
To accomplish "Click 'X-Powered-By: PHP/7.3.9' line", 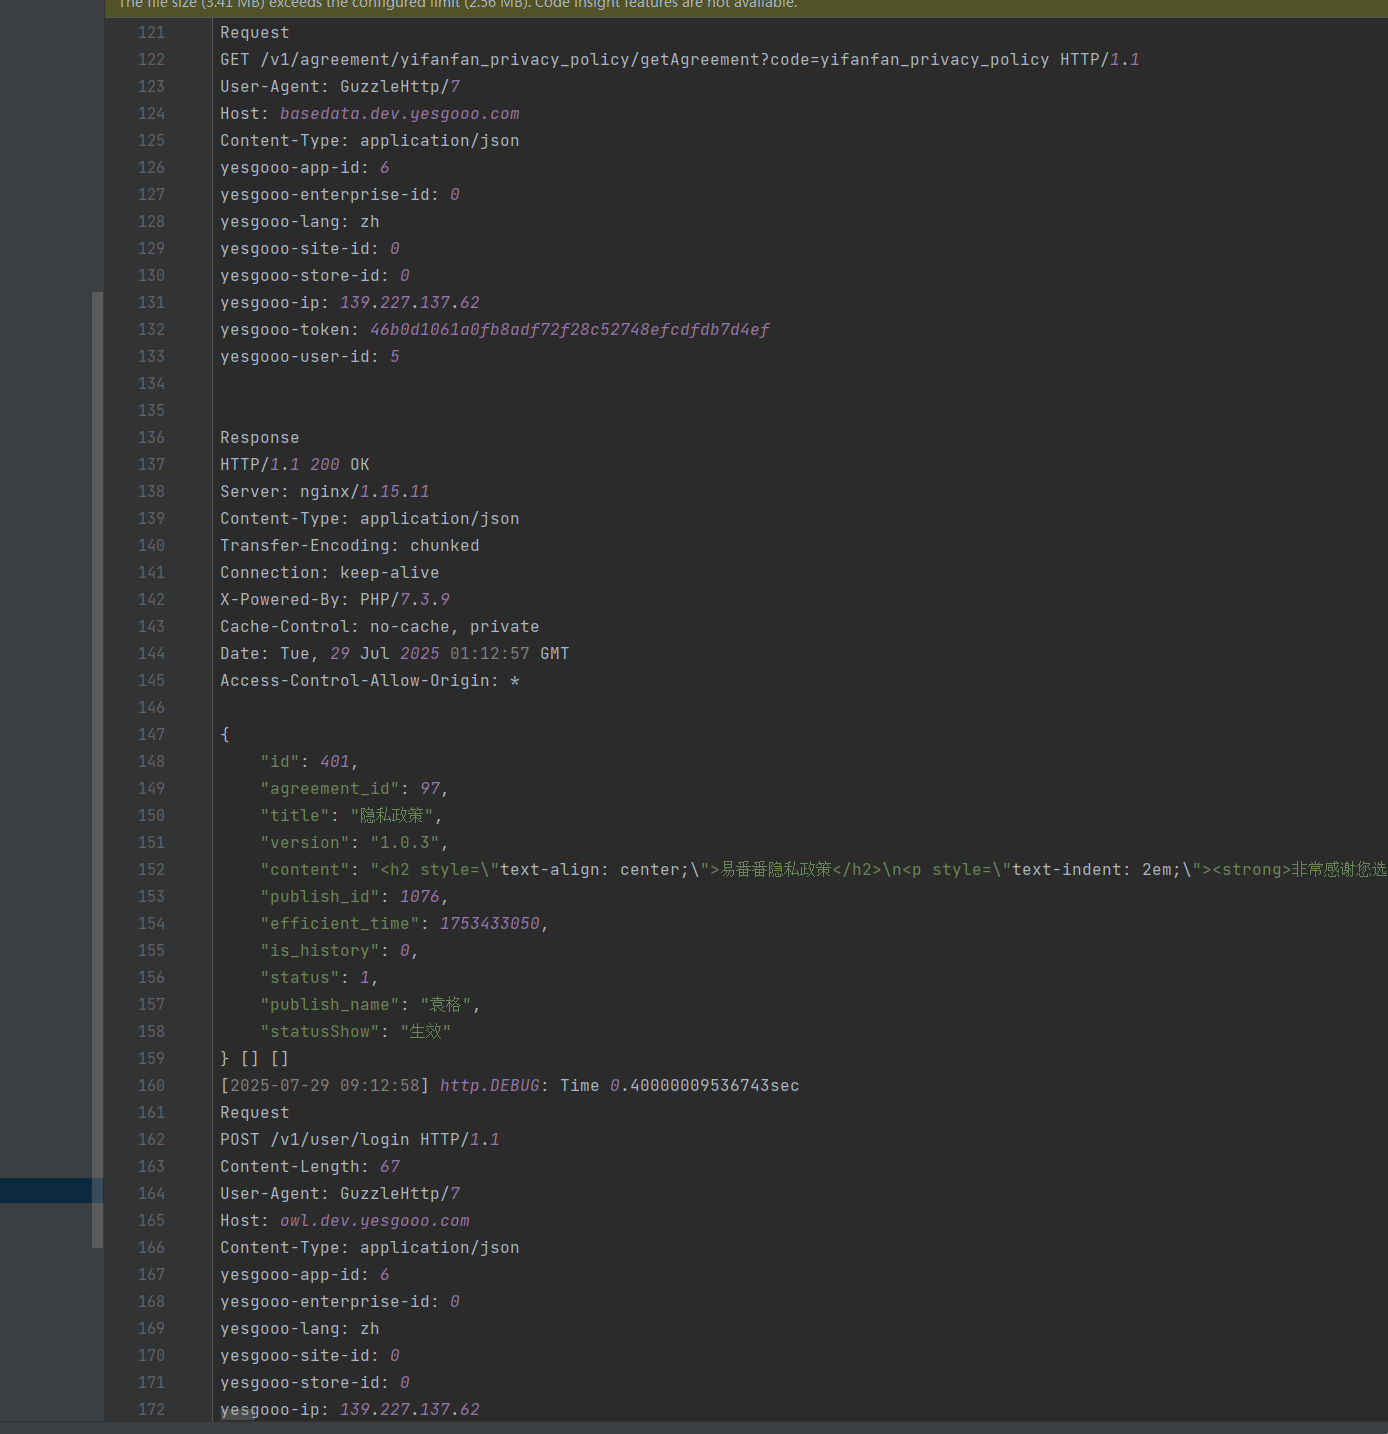I will tap(335, 600).
